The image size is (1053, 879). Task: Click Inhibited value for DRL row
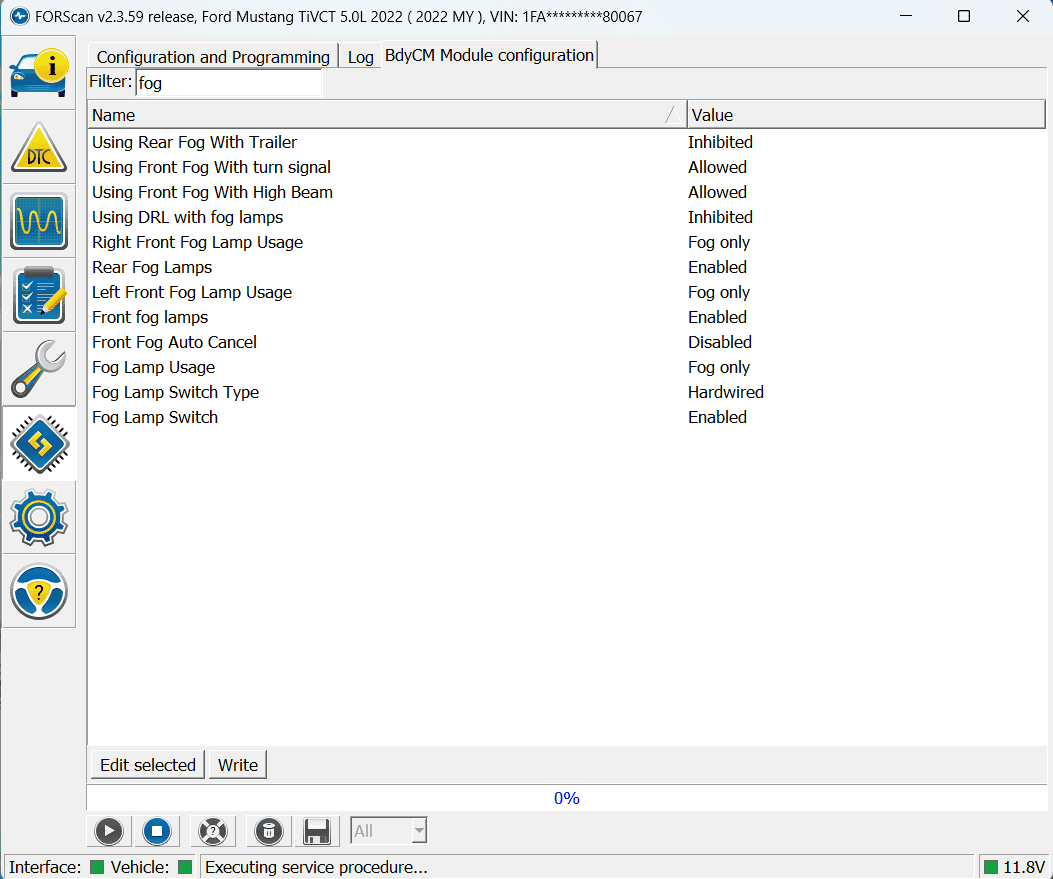(720, 217)
